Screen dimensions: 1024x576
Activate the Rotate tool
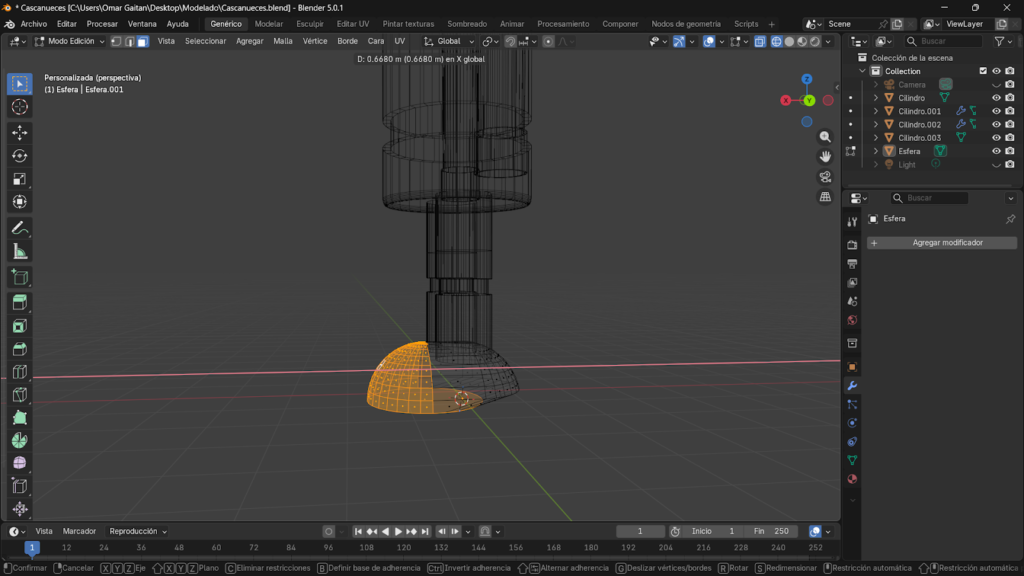(20, 155)
